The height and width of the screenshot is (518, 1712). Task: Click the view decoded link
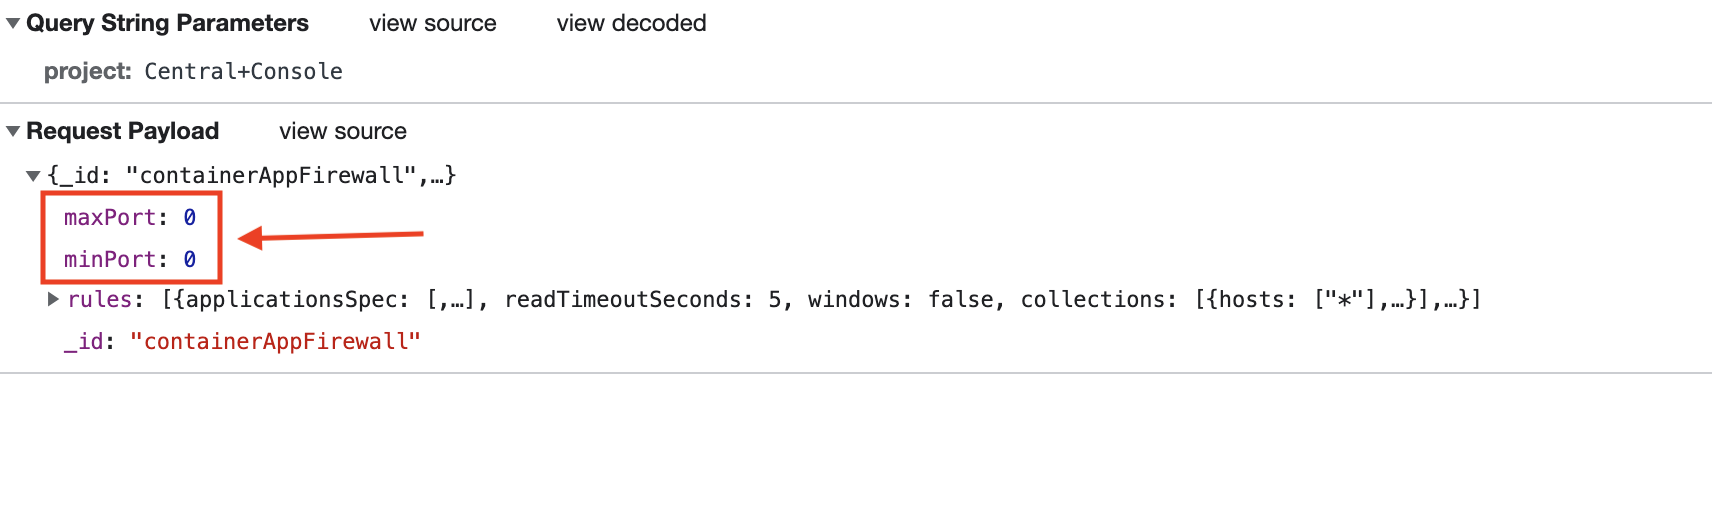pos(631,23)
